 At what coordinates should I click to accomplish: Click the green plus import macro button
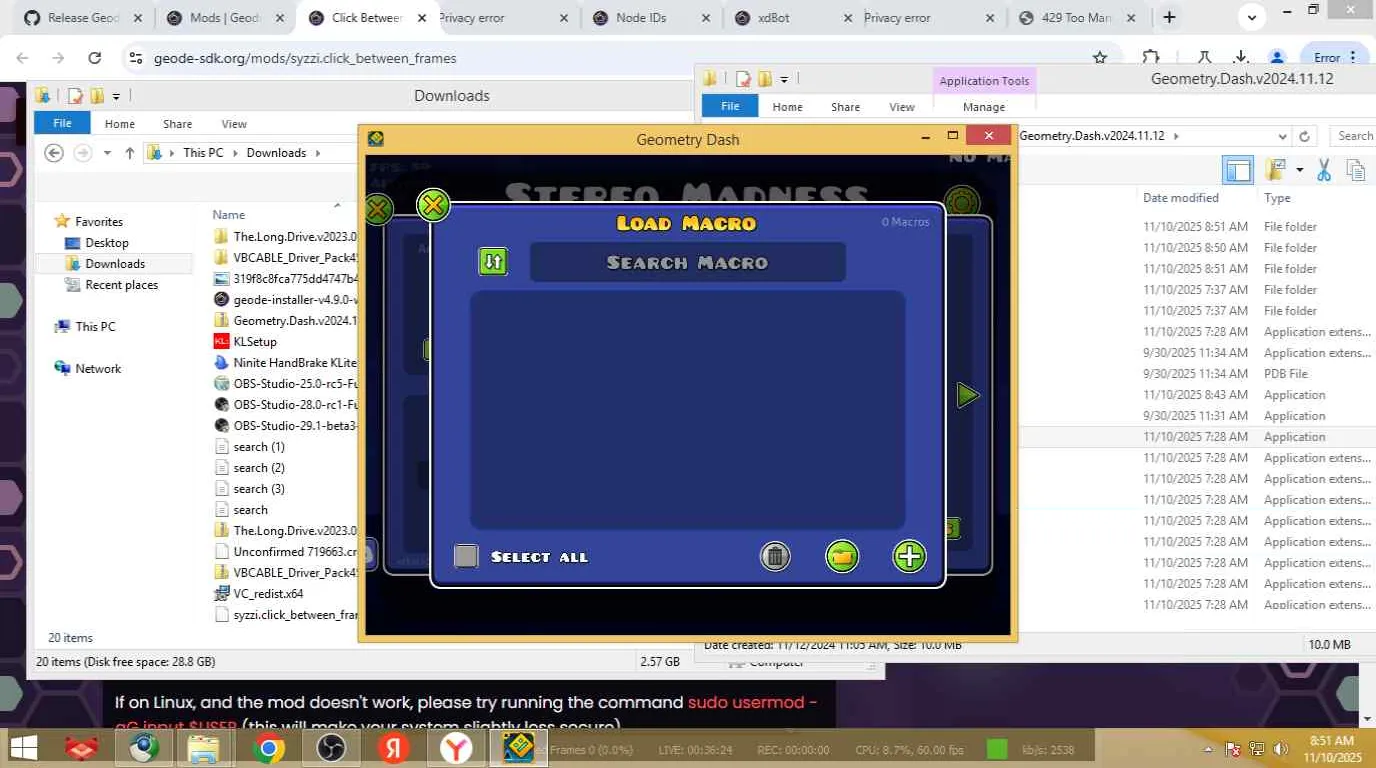pyautogui.click(x=909, y=556)
